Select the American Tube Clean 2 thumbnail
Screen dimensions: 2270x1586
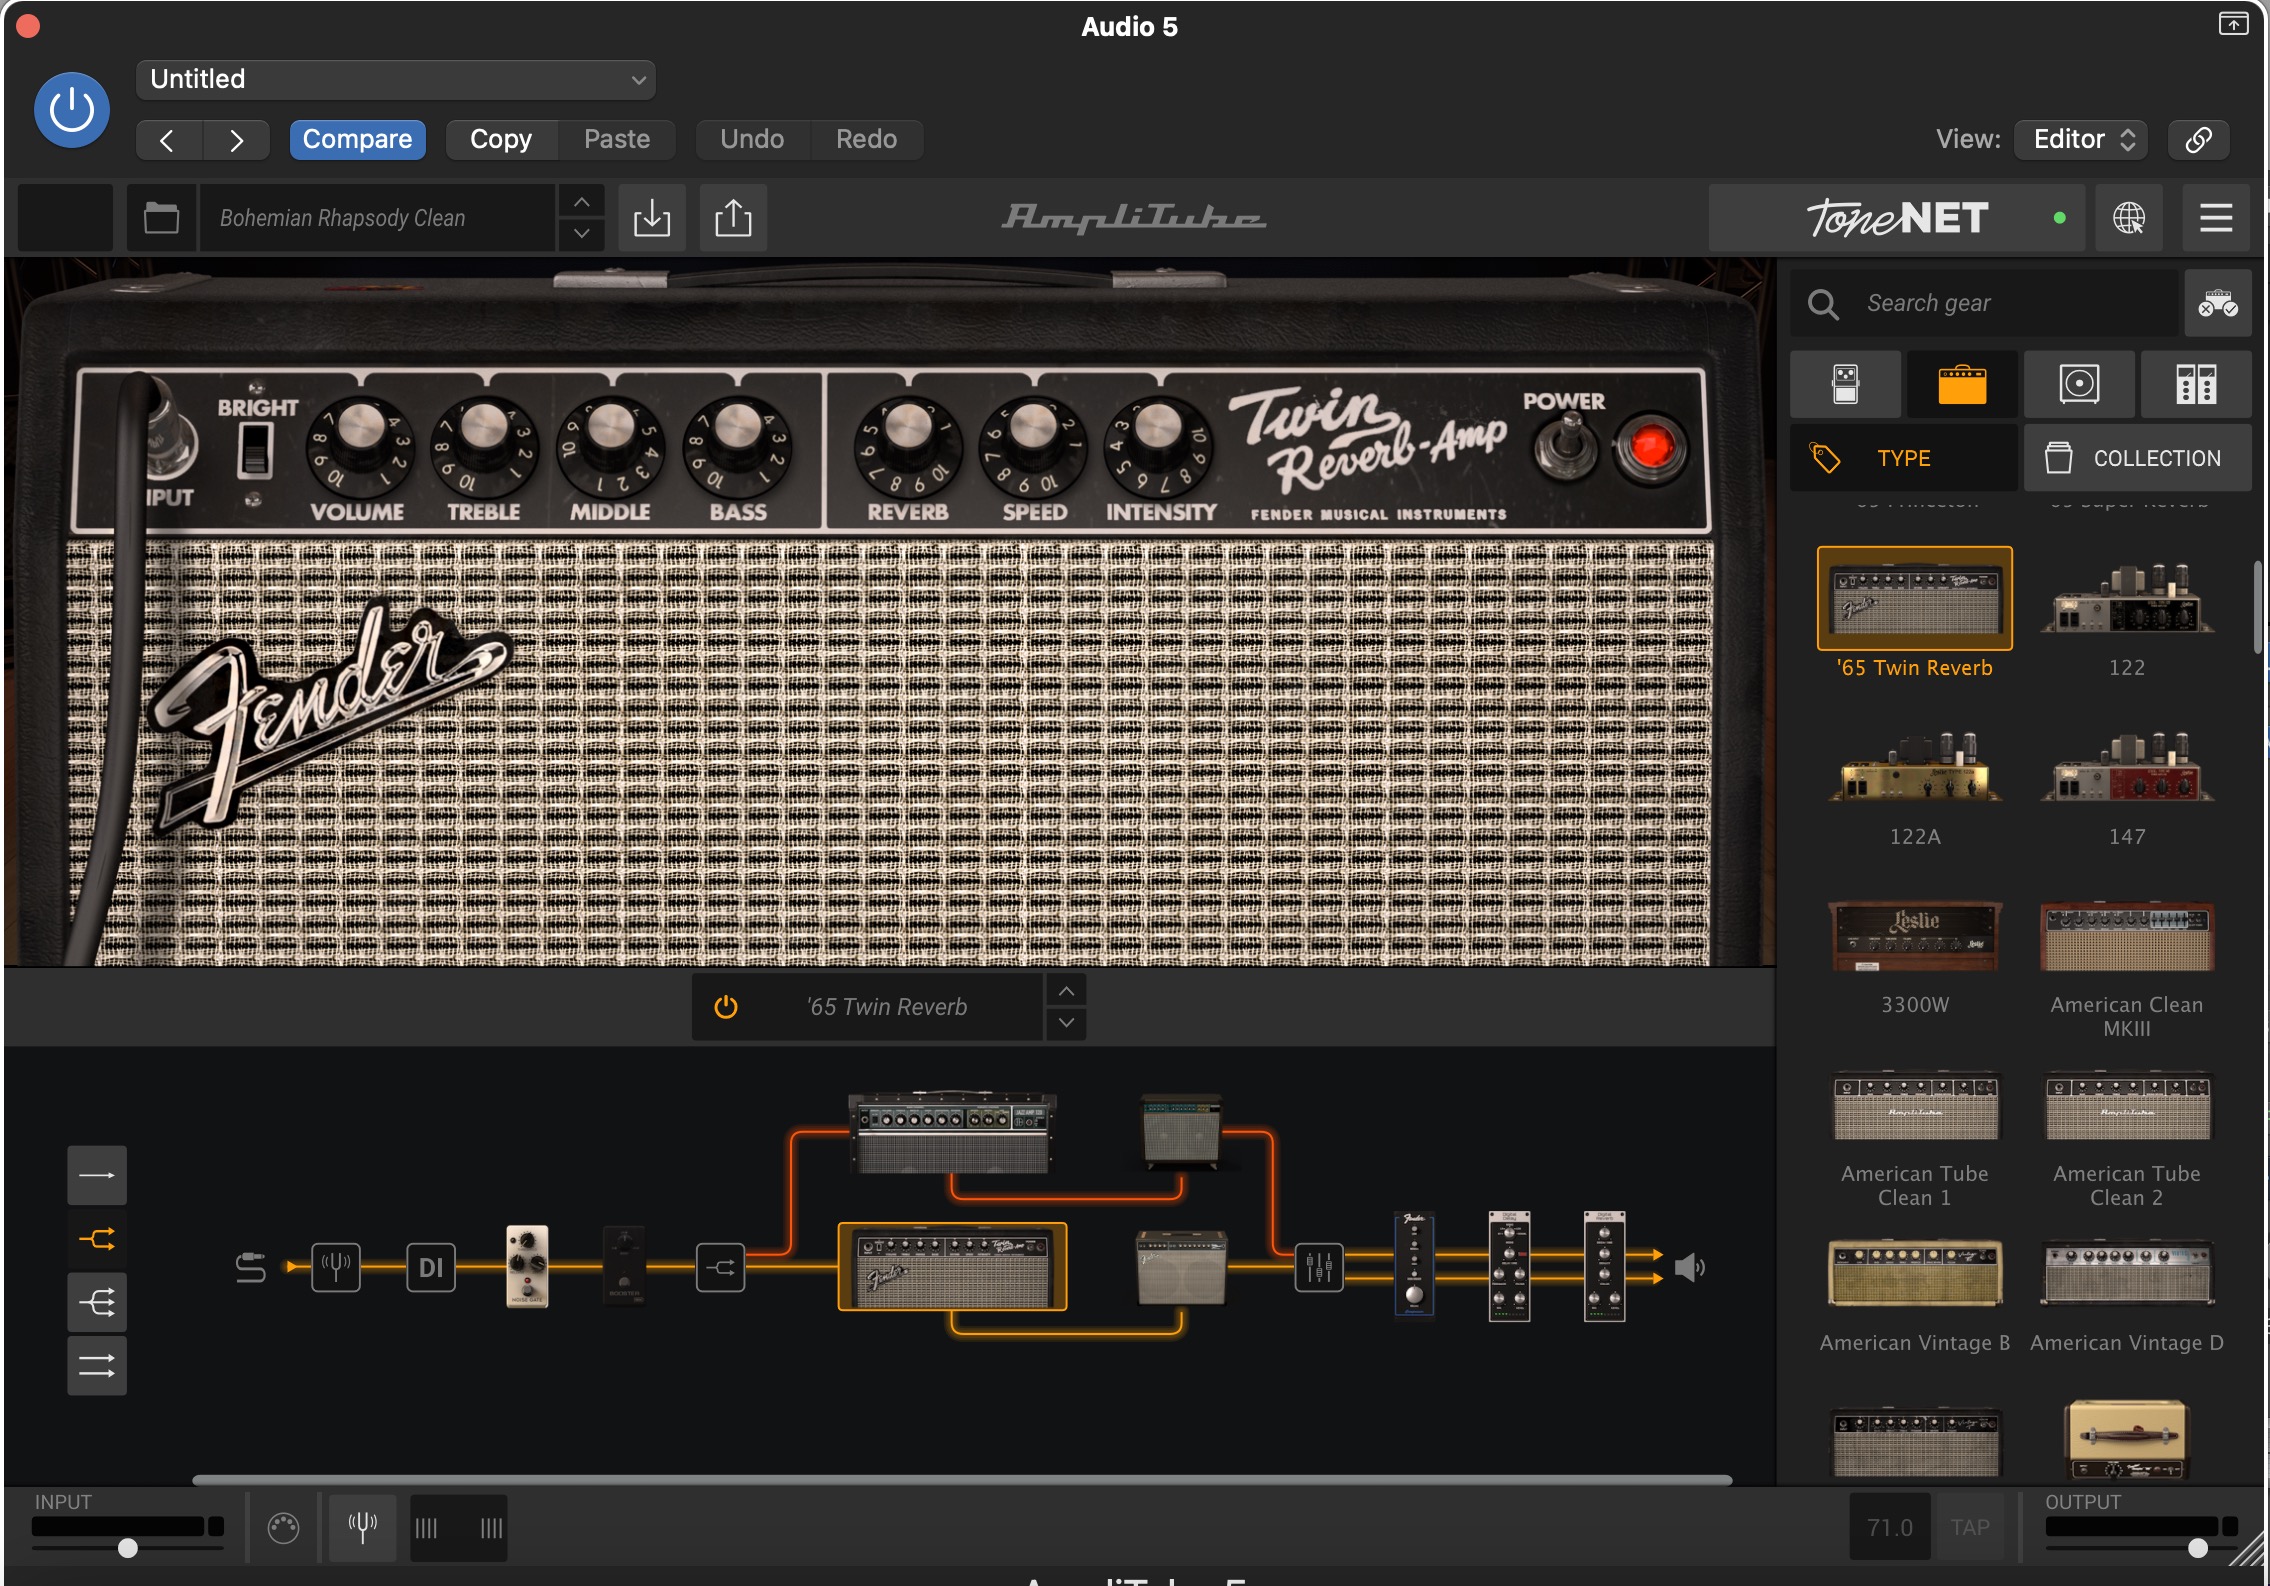2127,1105
